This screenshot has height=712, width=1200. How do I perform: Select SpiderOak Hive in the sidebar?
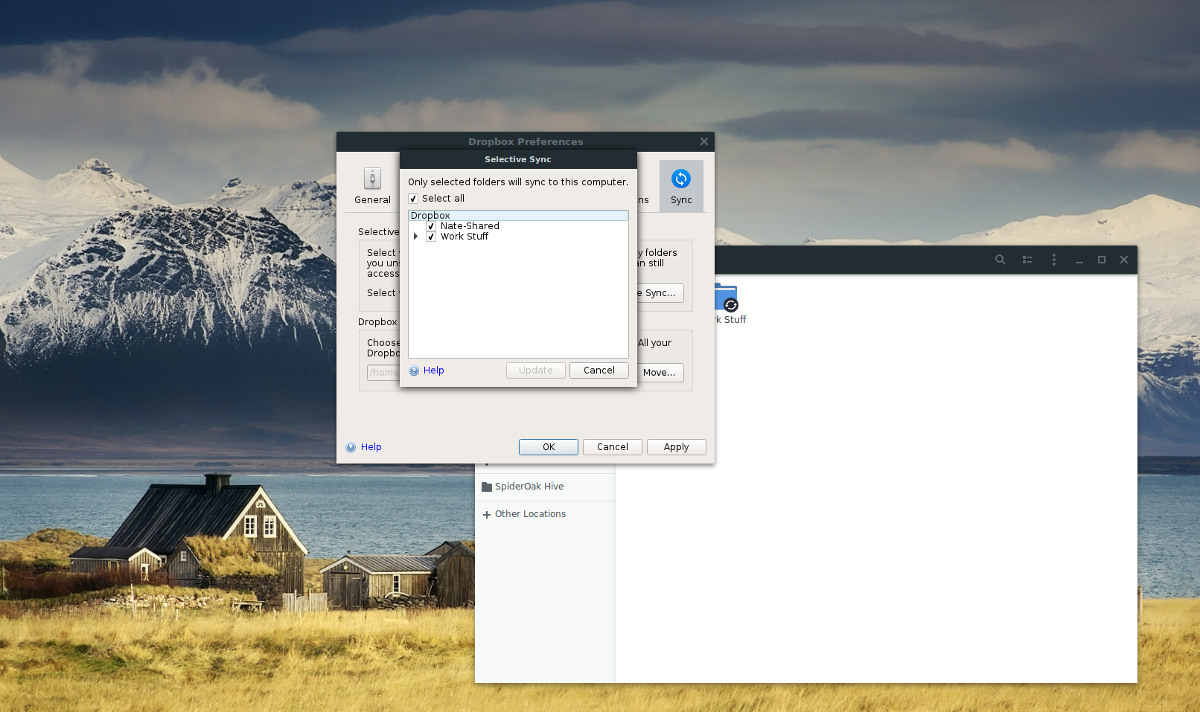(x=530, y=486)
